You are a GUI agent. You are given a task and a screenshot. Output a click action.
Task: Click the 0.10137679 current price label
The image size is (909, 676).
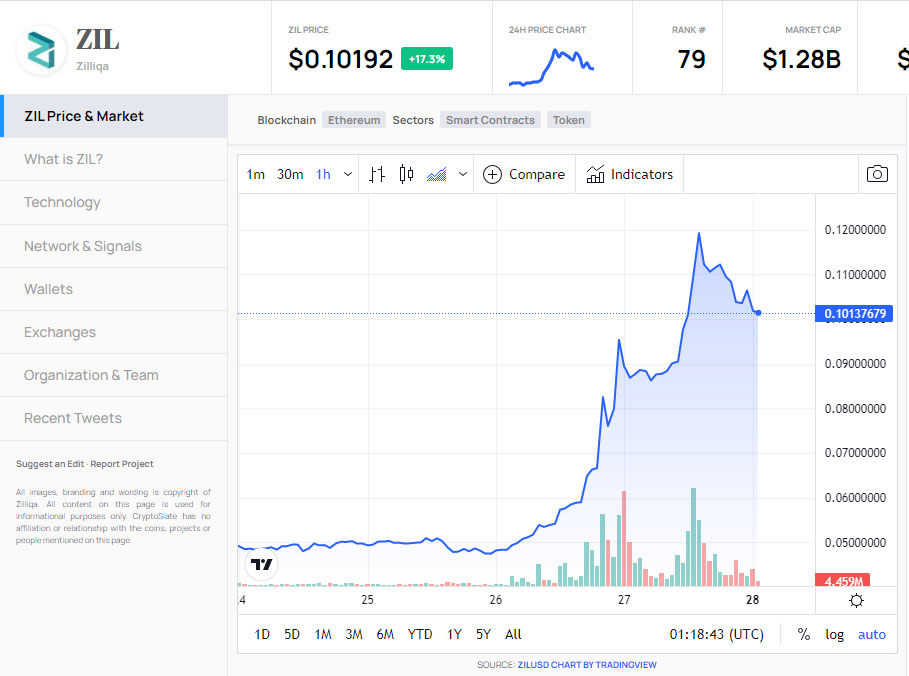pos(855,314)
